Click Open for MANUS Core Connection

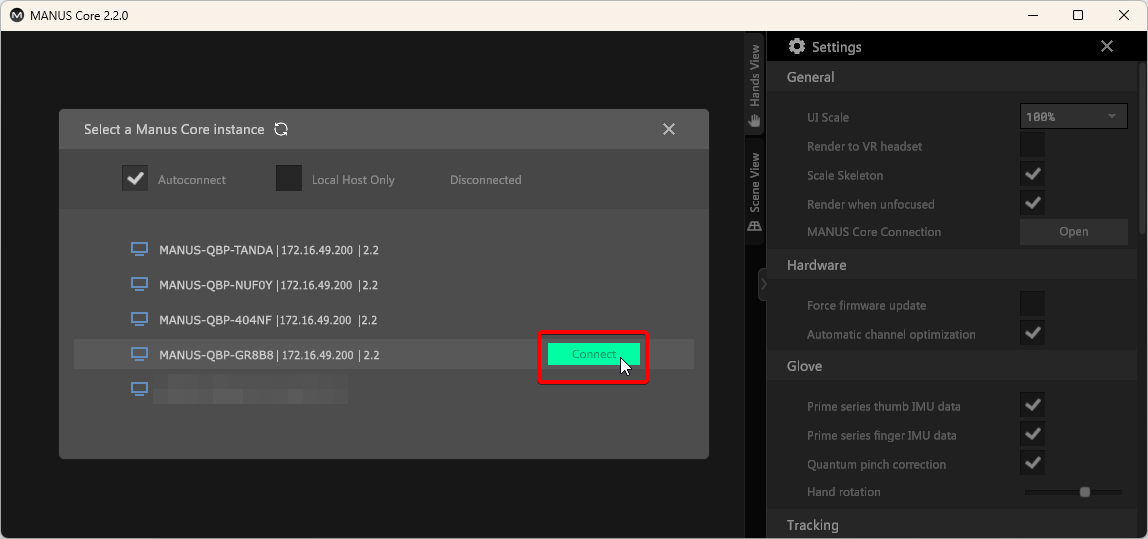pyautogui.click(x=1073, y=232)
